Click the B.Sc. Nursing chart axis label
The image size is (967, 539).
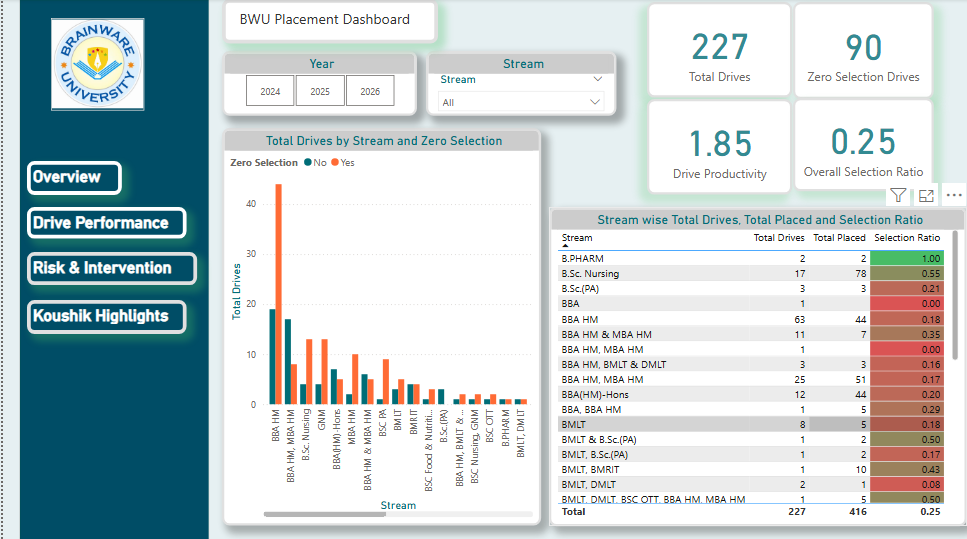pyautogui.click(x=306, y=435)
